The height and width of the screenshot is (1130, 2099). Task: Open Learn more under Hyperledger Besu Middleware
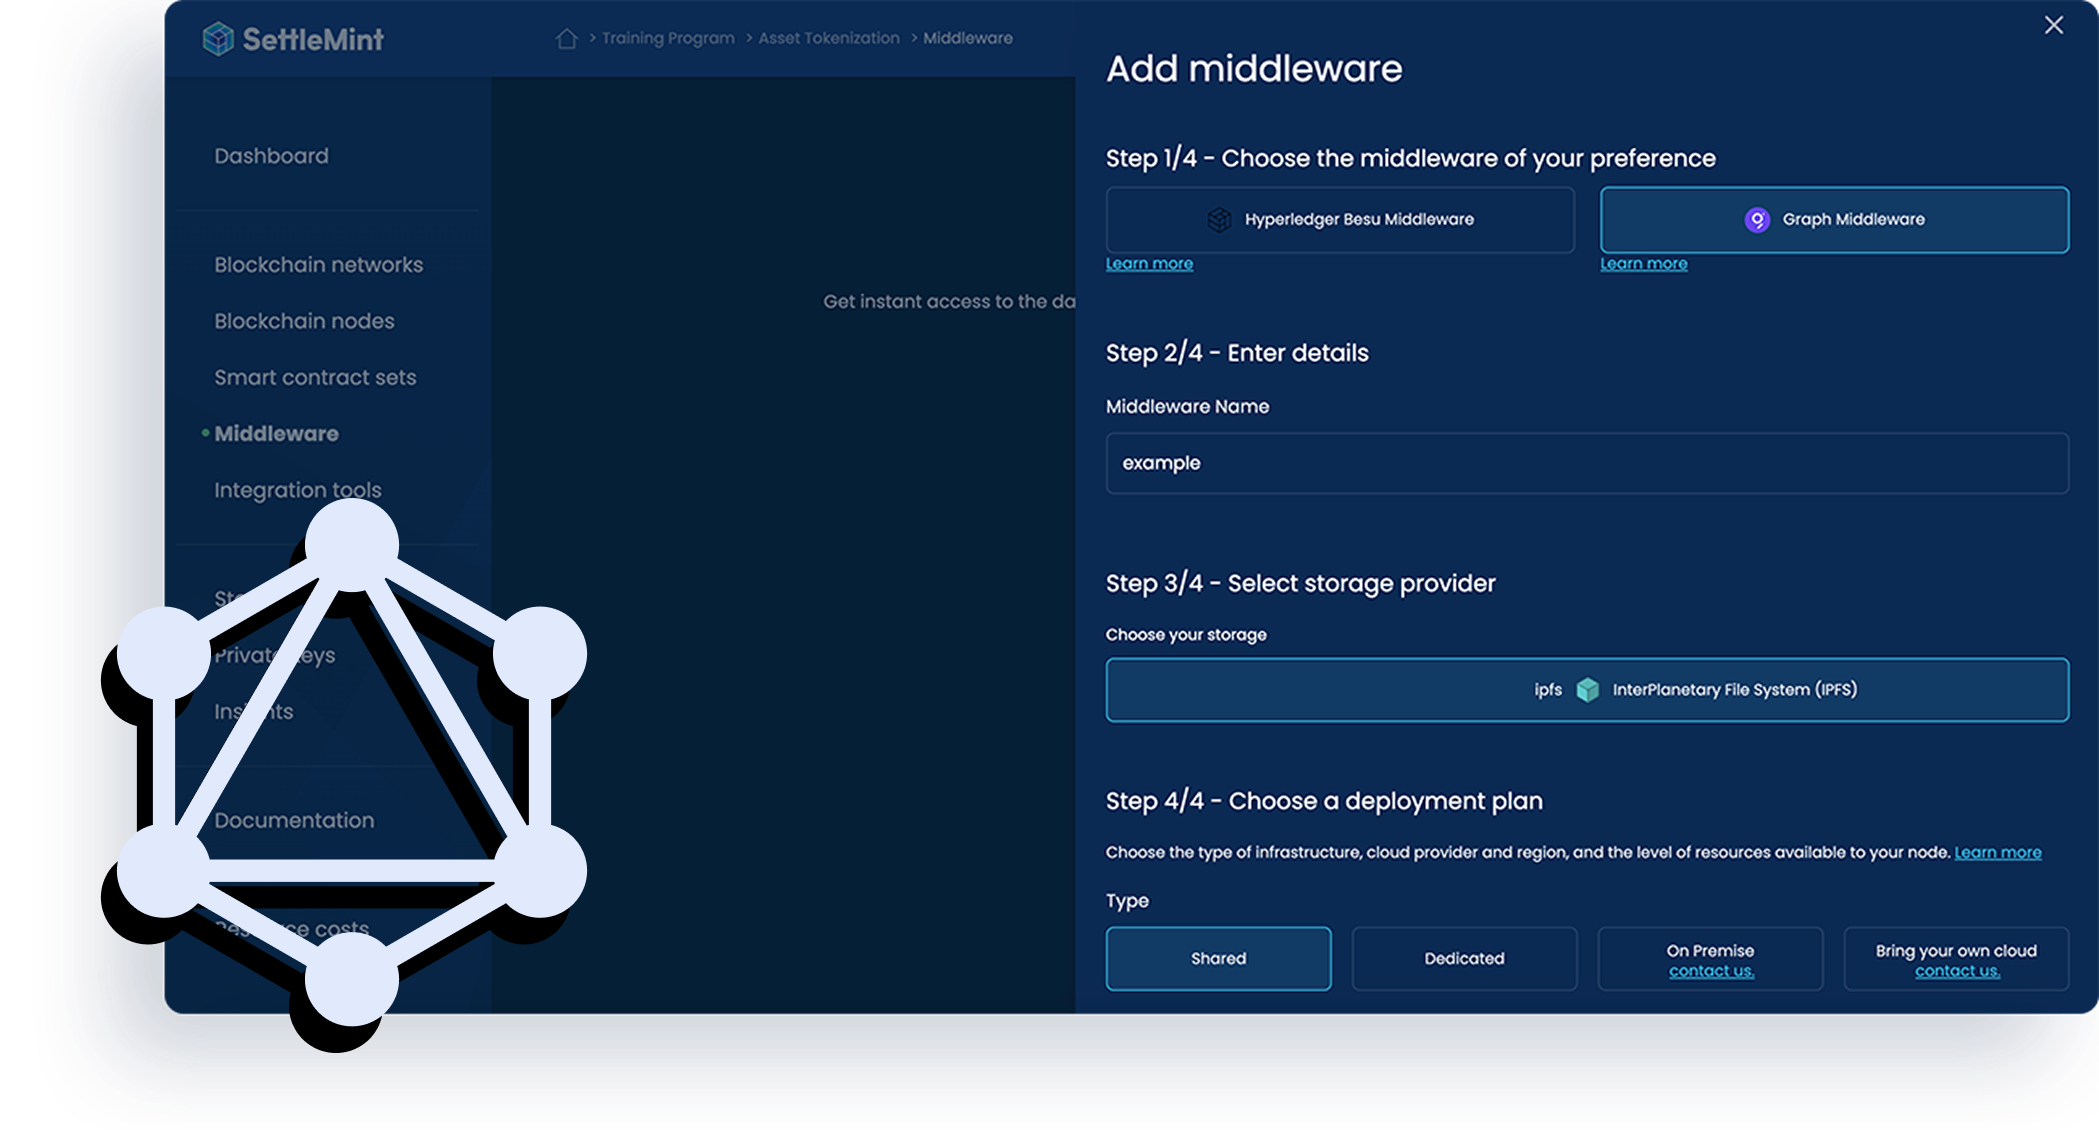tap(1149, 263)
